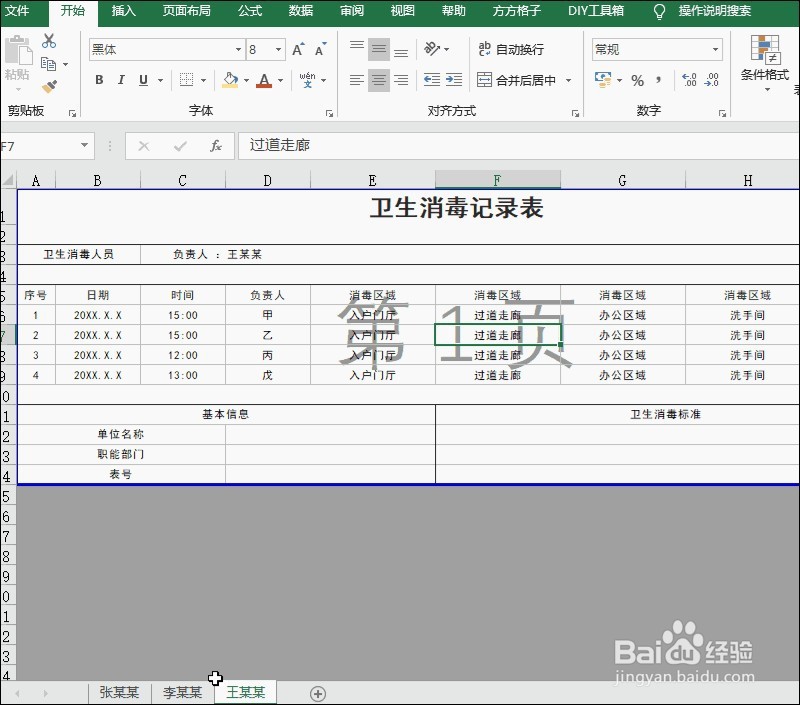Apply bold formatting with the B icon
Image resolution: width=800 pixels, height=705 pixels.
pos(99,80)
